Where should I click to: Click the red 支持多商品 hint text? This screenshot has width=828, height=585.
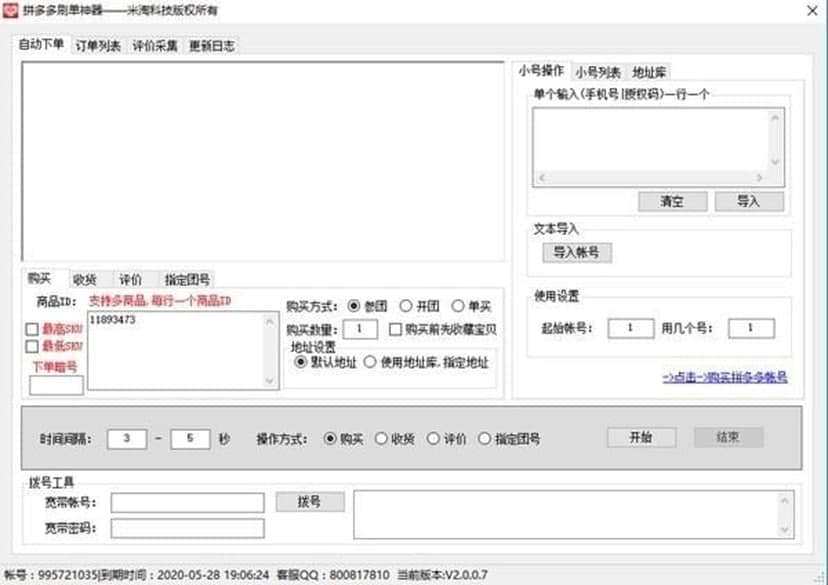(159, 301)
